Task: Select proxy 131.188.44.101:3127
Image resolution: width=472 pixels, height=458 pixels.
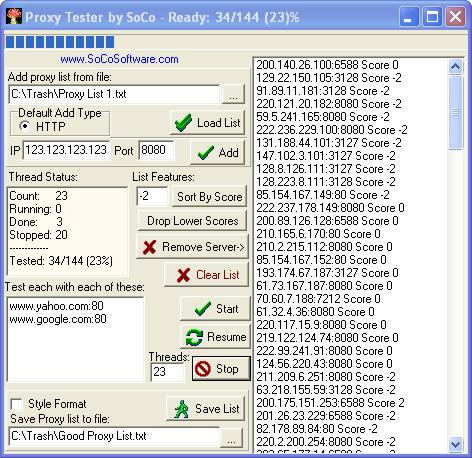Action: click(x=329, y=143)
